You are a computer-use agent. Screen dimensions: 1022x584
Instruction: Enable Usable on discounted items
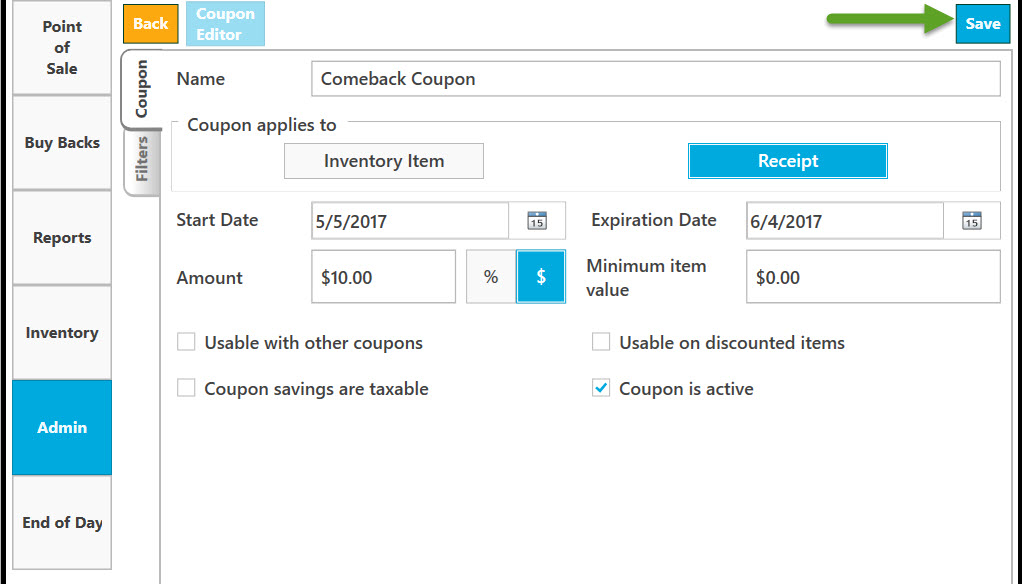click(x=601, y=342)
